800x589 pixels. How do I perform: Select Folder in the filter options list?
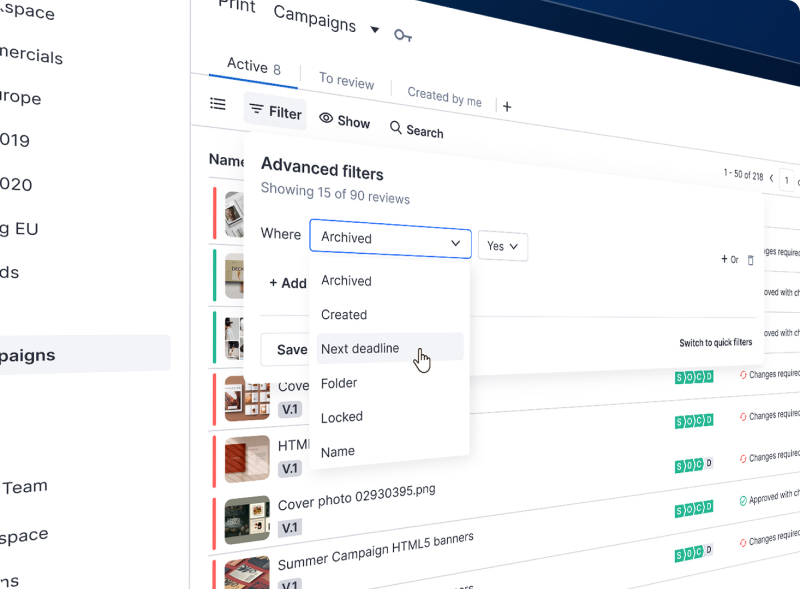click(340, 382)
